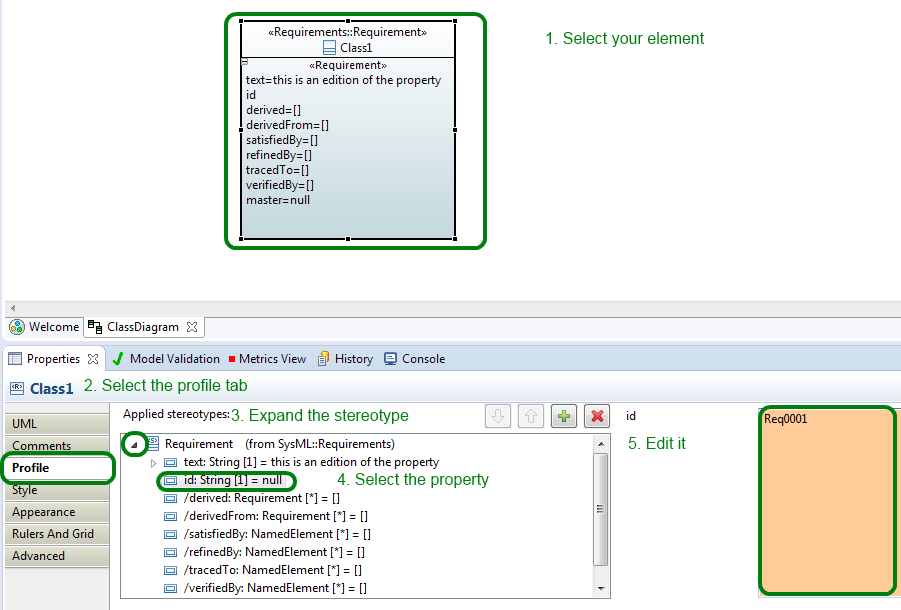Click the stereotypes list scrollbar thumb
The height and width of the screenshot is (610, 901).
tap(600, 509)
